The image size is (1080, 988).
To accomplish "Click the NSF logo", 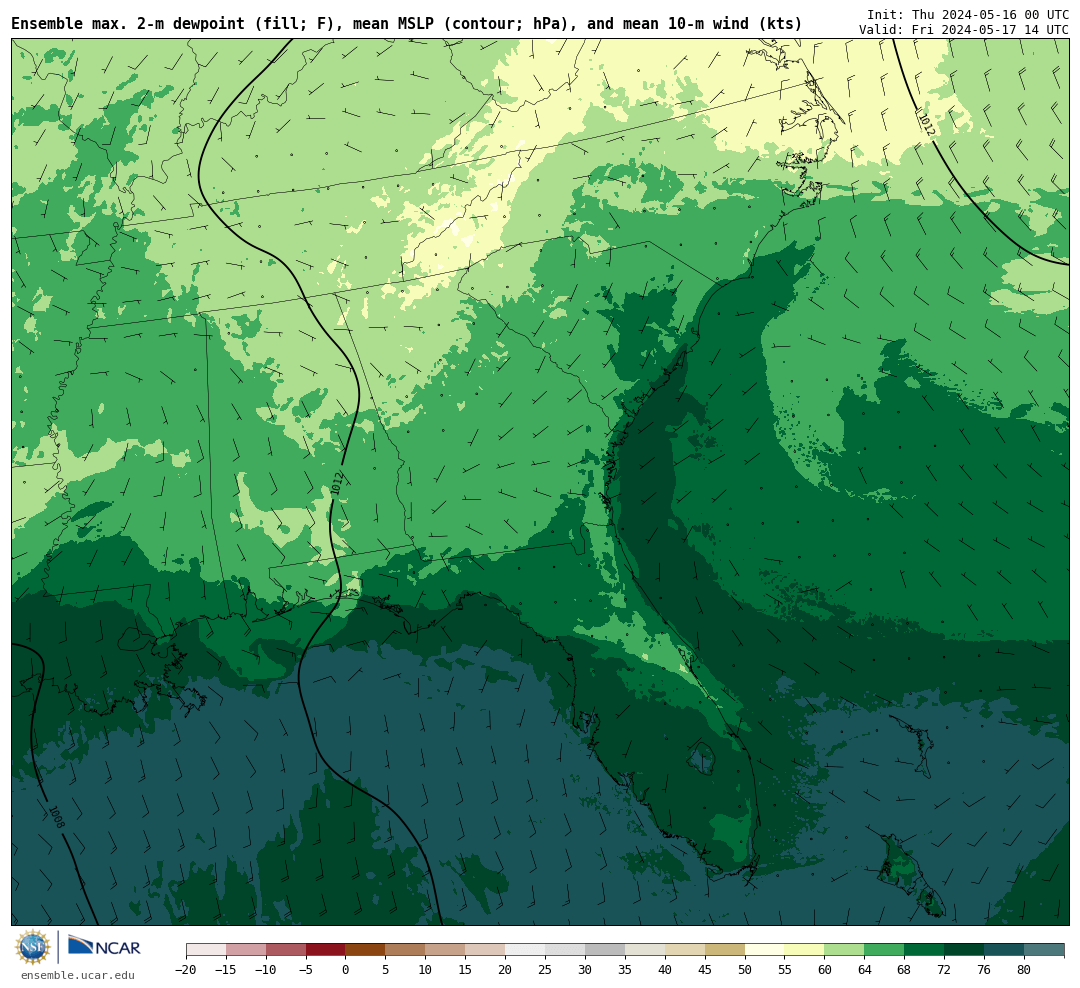I will [x=33, y=947].
